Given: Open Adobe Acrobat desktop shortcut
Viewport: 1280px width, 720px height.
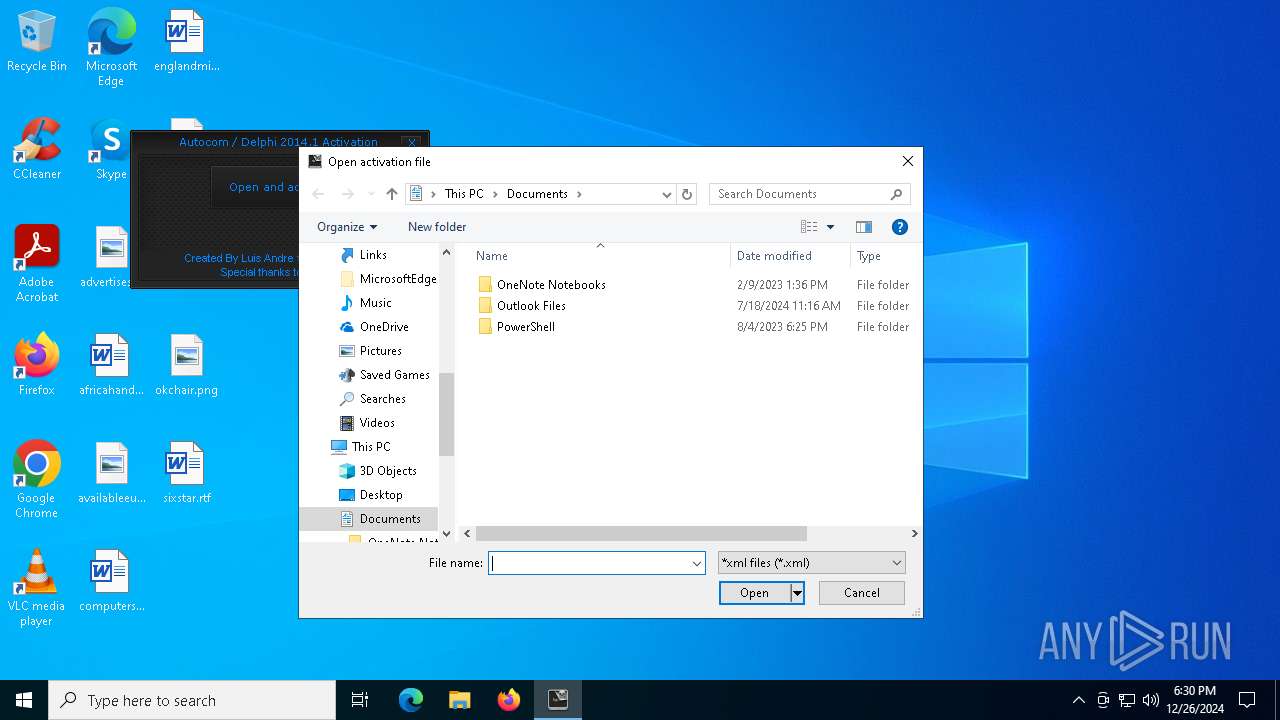Looking at the screenshot, I should coord(37,264).
